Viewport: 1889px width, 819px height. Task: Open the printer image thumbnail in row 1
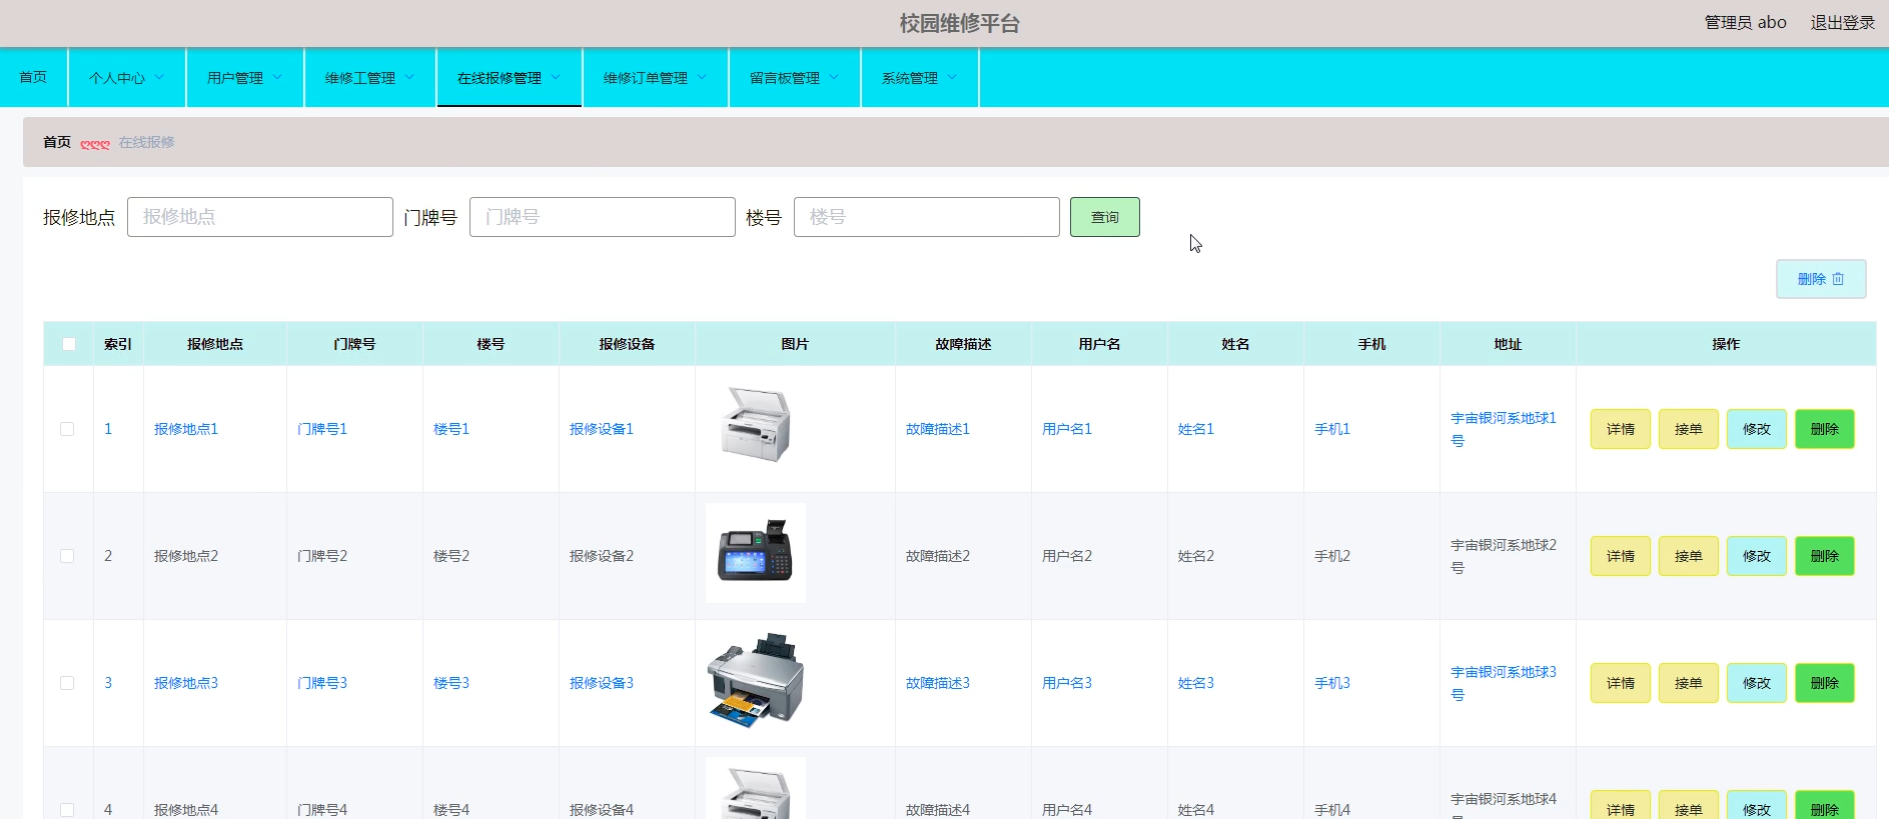756,426
